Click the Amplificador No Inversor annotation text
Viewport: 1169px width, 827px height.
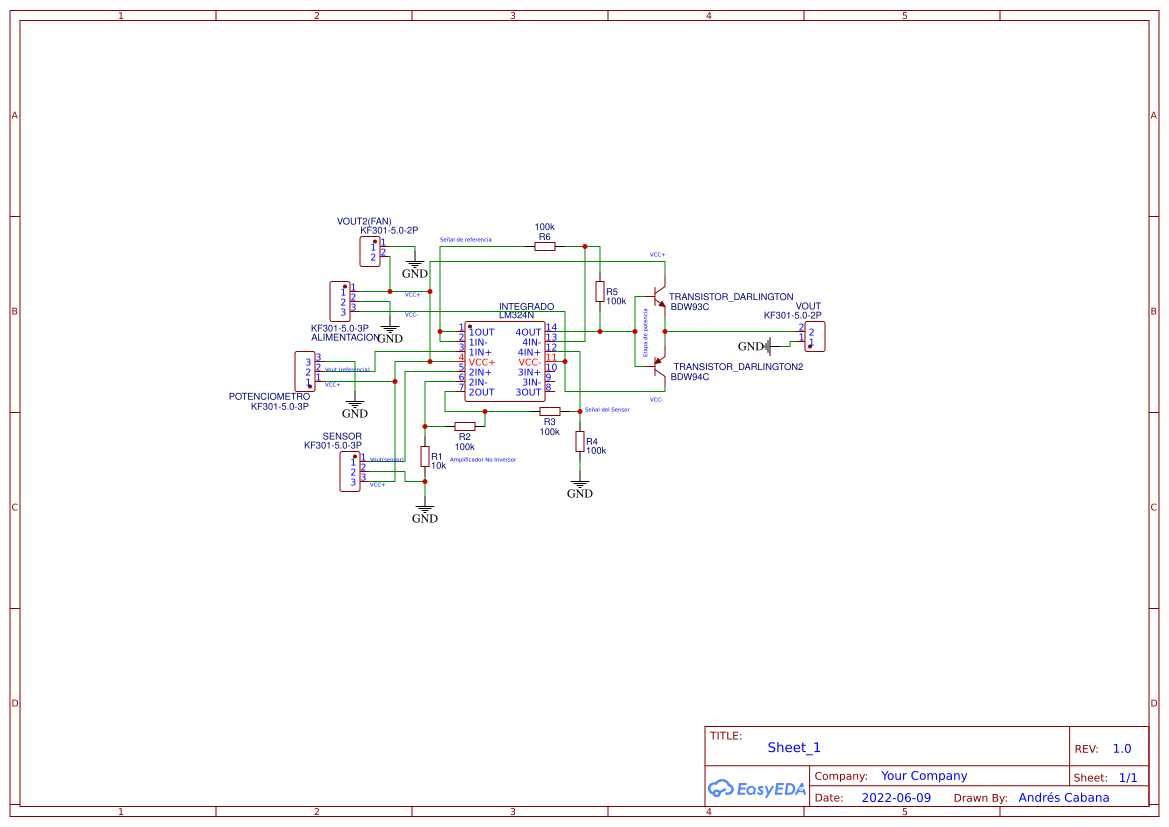483,459
